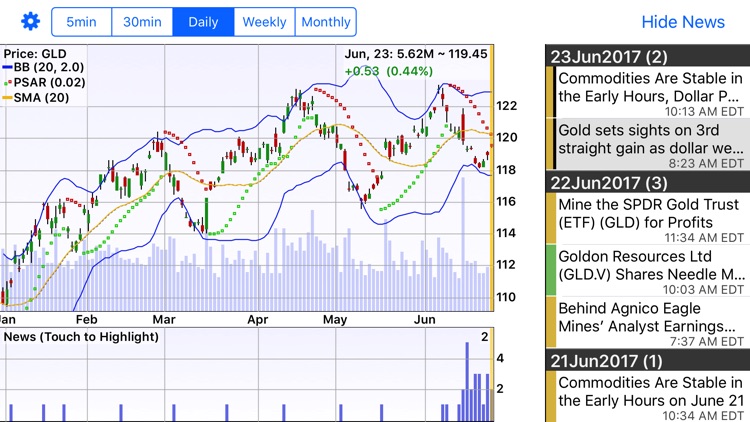This screenshot has width=750, height=422.
Task: Open 'Commodities Are Stable on June 21' article
Action: click(647, 396)
